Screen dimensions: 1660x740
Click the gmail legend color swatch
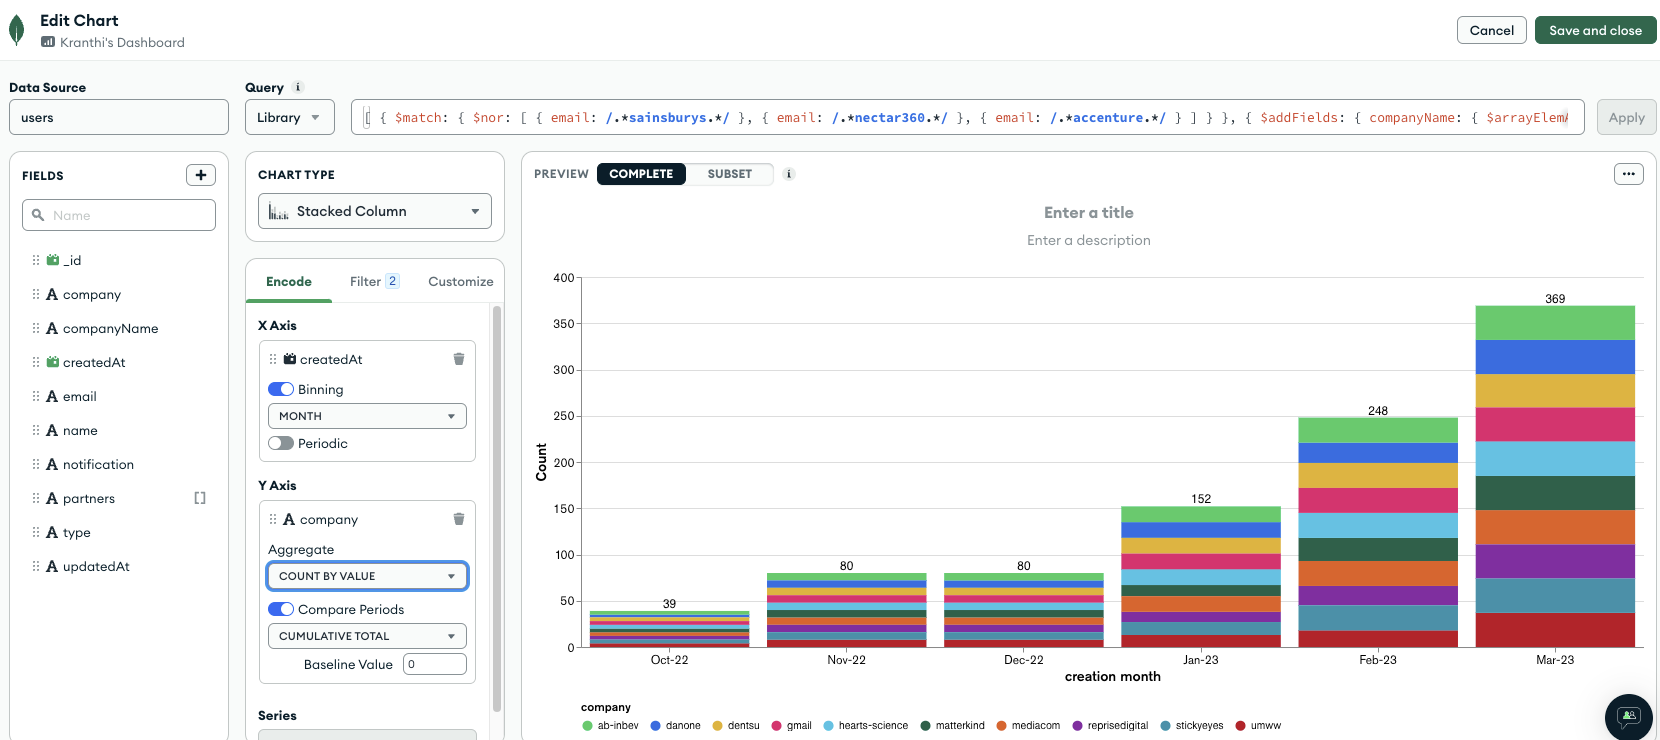point(776,726)
